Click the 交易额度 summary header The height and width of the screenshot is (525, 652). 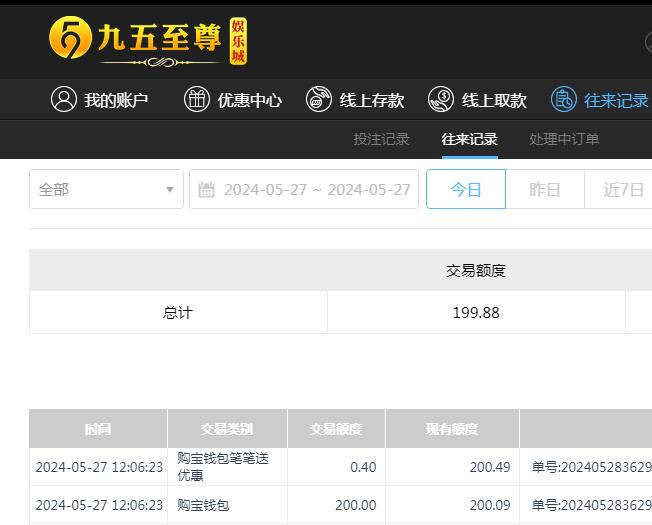click(x=476, y=271)
